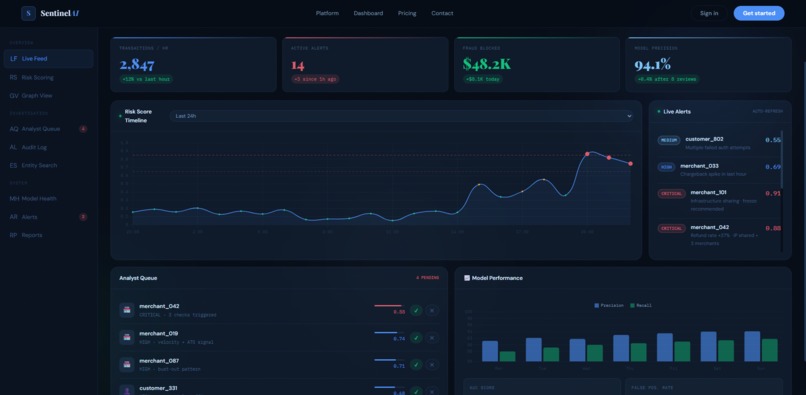Image resolution: width=806 pixels, height=395 pixels.
Task: Open Reports in the sidebar
Action: tap(48, 235)
